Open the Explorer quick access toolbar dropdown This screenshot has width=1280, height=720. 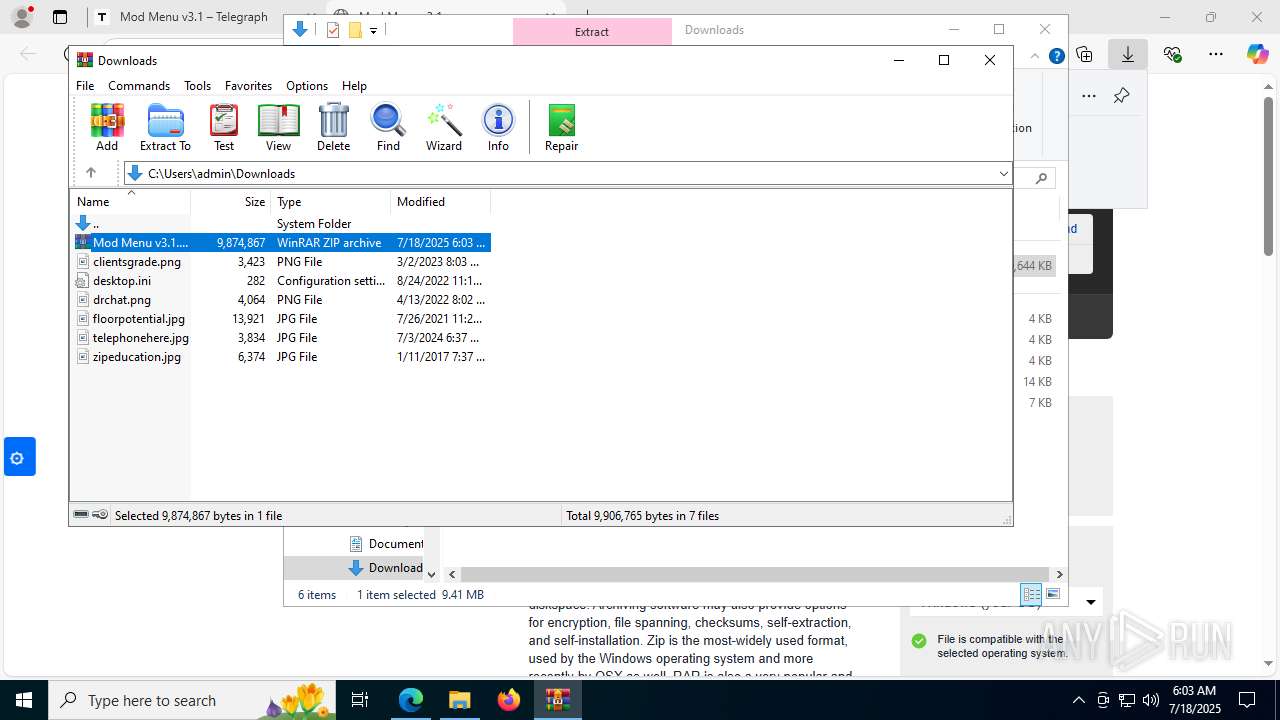coord(373,30)
